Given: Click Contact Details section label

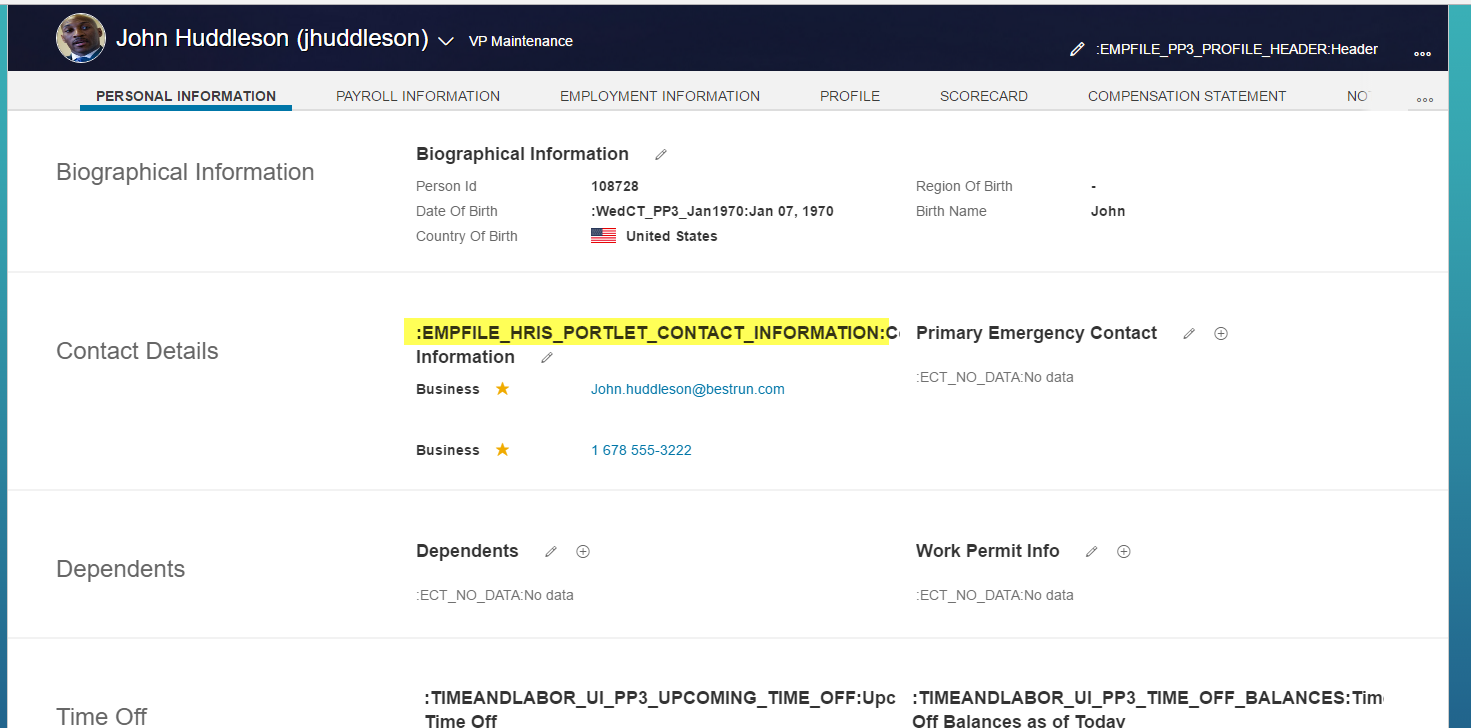Looking at the screenshot, I should tap(137, 351).
